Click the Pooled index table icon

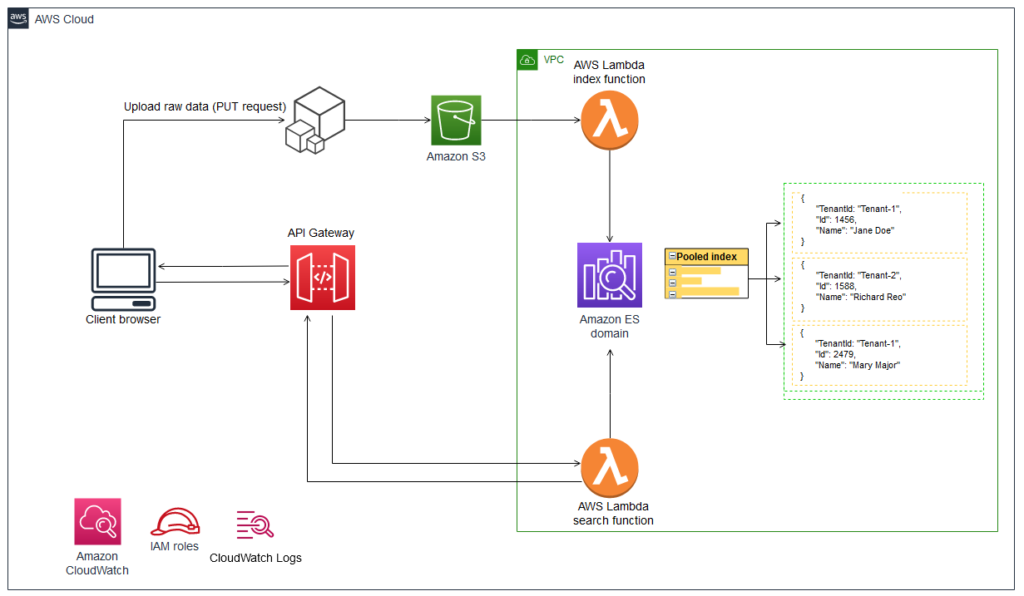[x=706, y=273]
